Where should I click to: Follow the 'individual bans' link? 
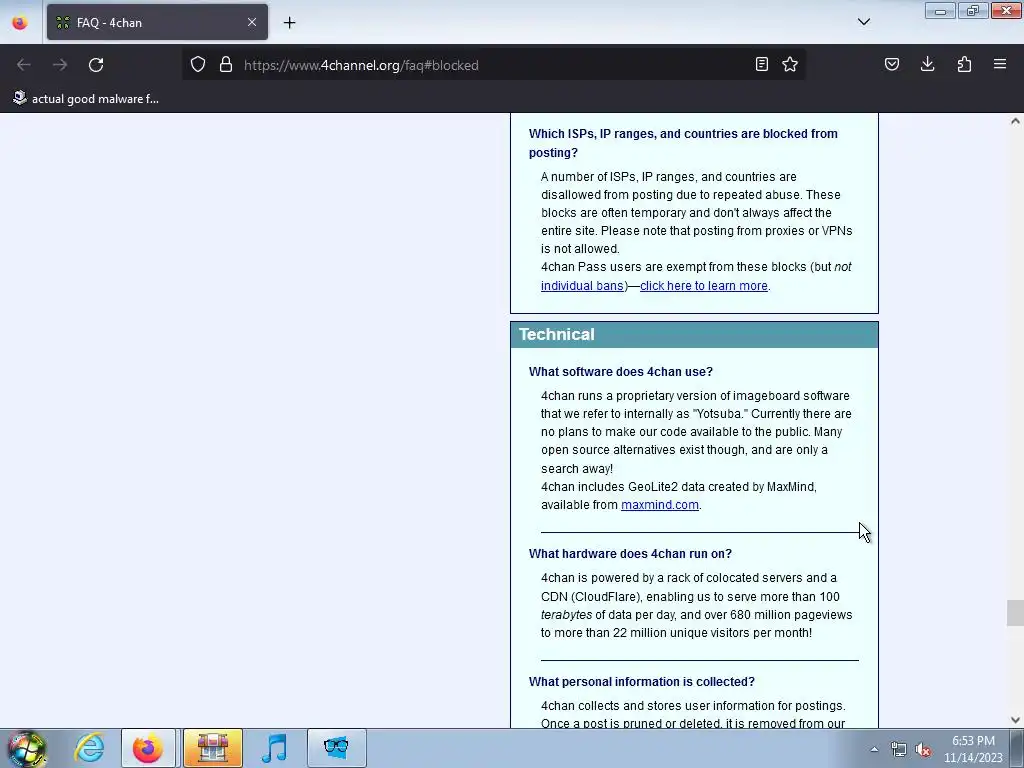582,286
